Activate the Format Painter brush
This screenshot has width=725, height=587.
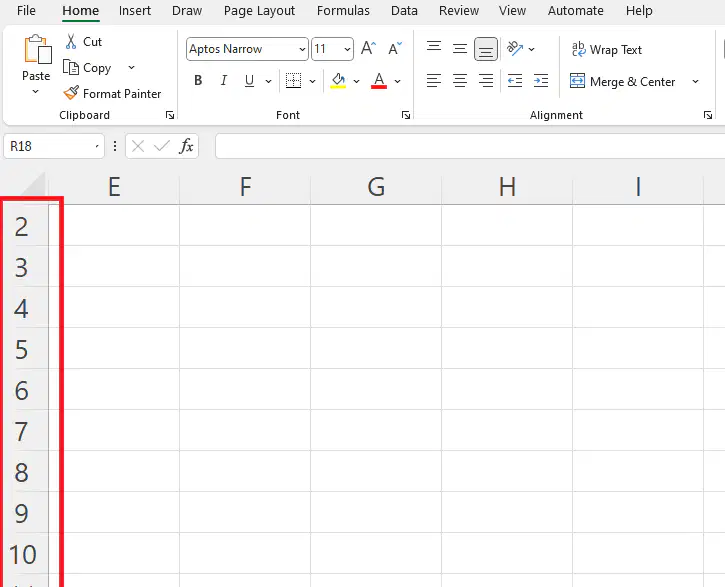[112, 94]
